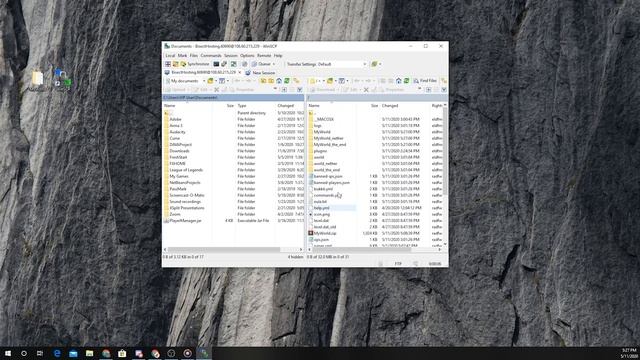Click remote panel home directory icon
640x360 pixels.
click(x=399, y=81)
